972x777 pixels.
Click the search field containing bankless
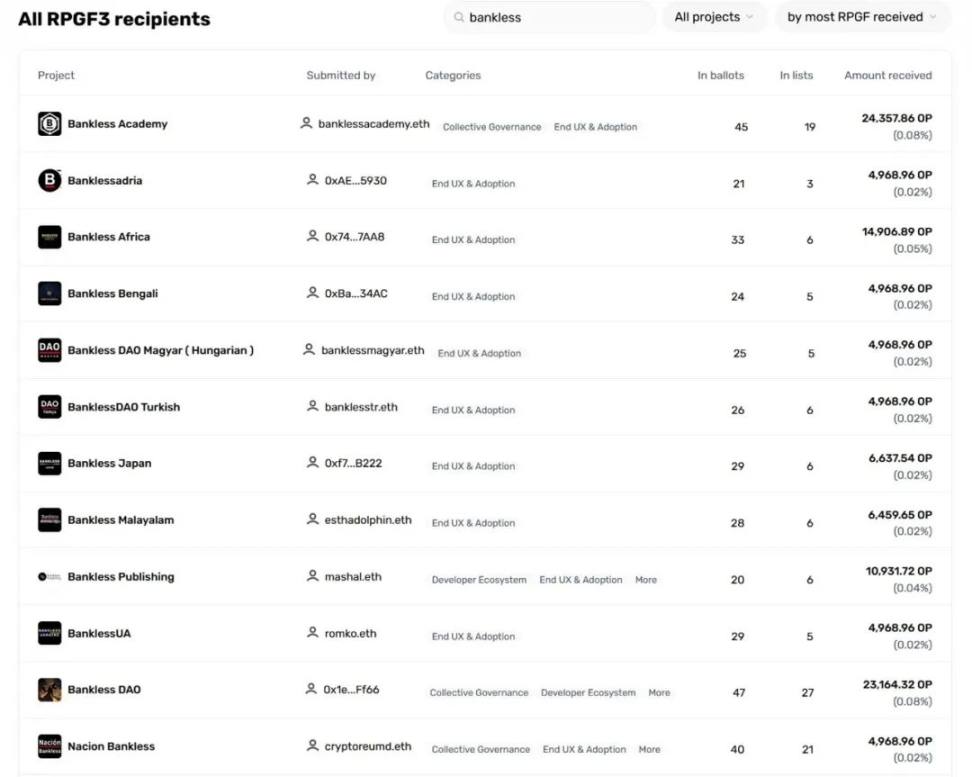tap(549, 17)
